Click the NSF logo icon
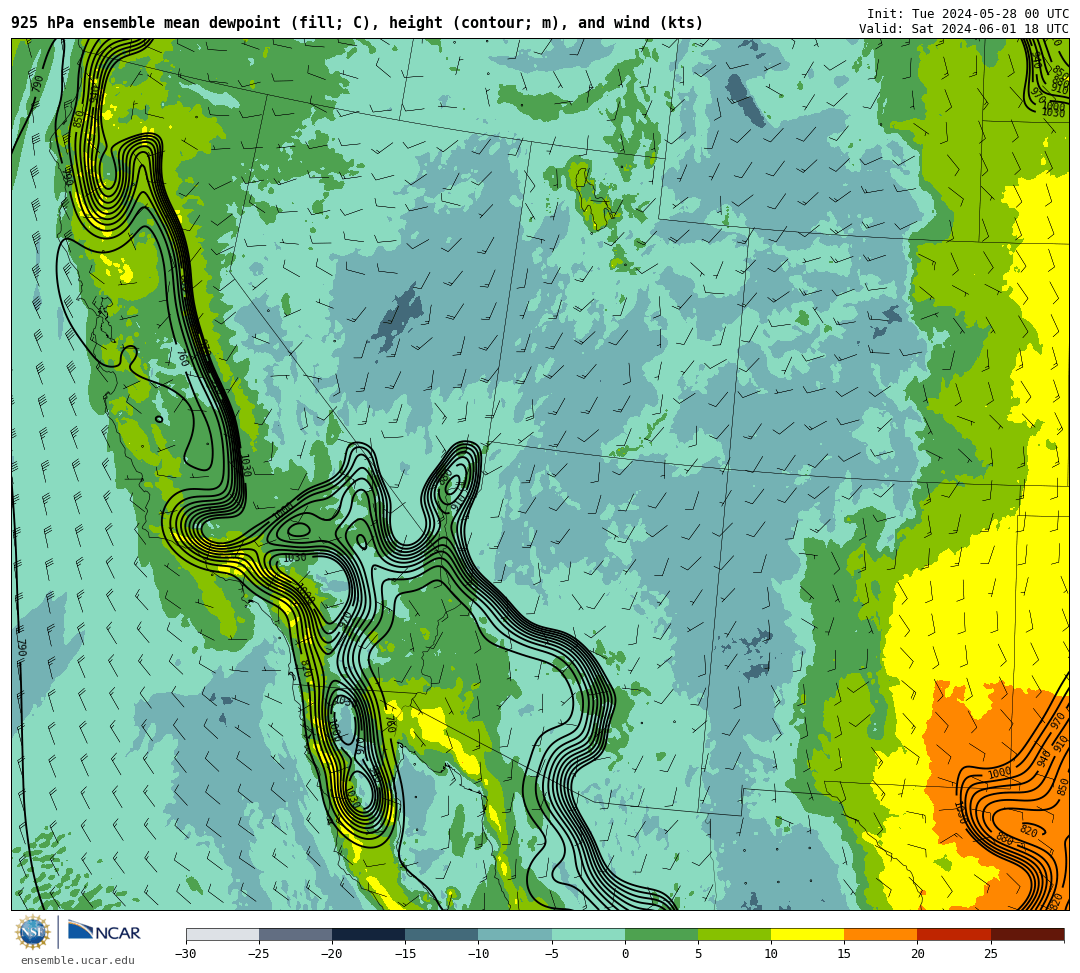This screenshot has width=1080, height=973. click(32, 932)
